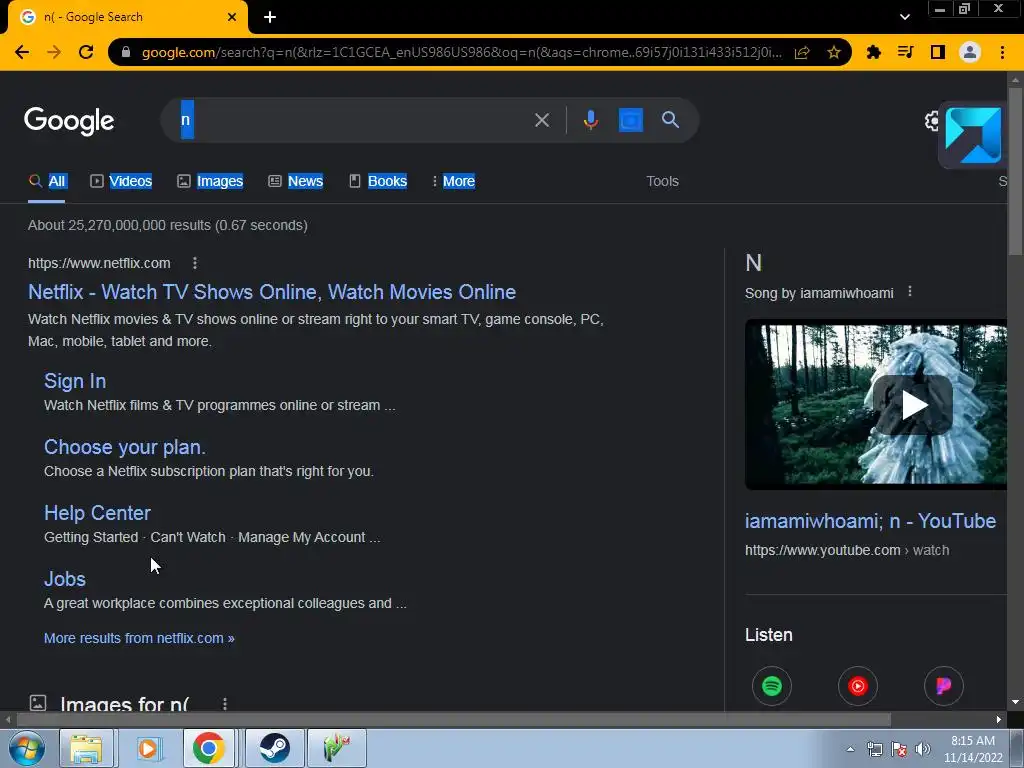Click 'More results from netflix.com »'
Image resolution: width=1024 pixels, height=768 pixels.
tap(139, 638)
